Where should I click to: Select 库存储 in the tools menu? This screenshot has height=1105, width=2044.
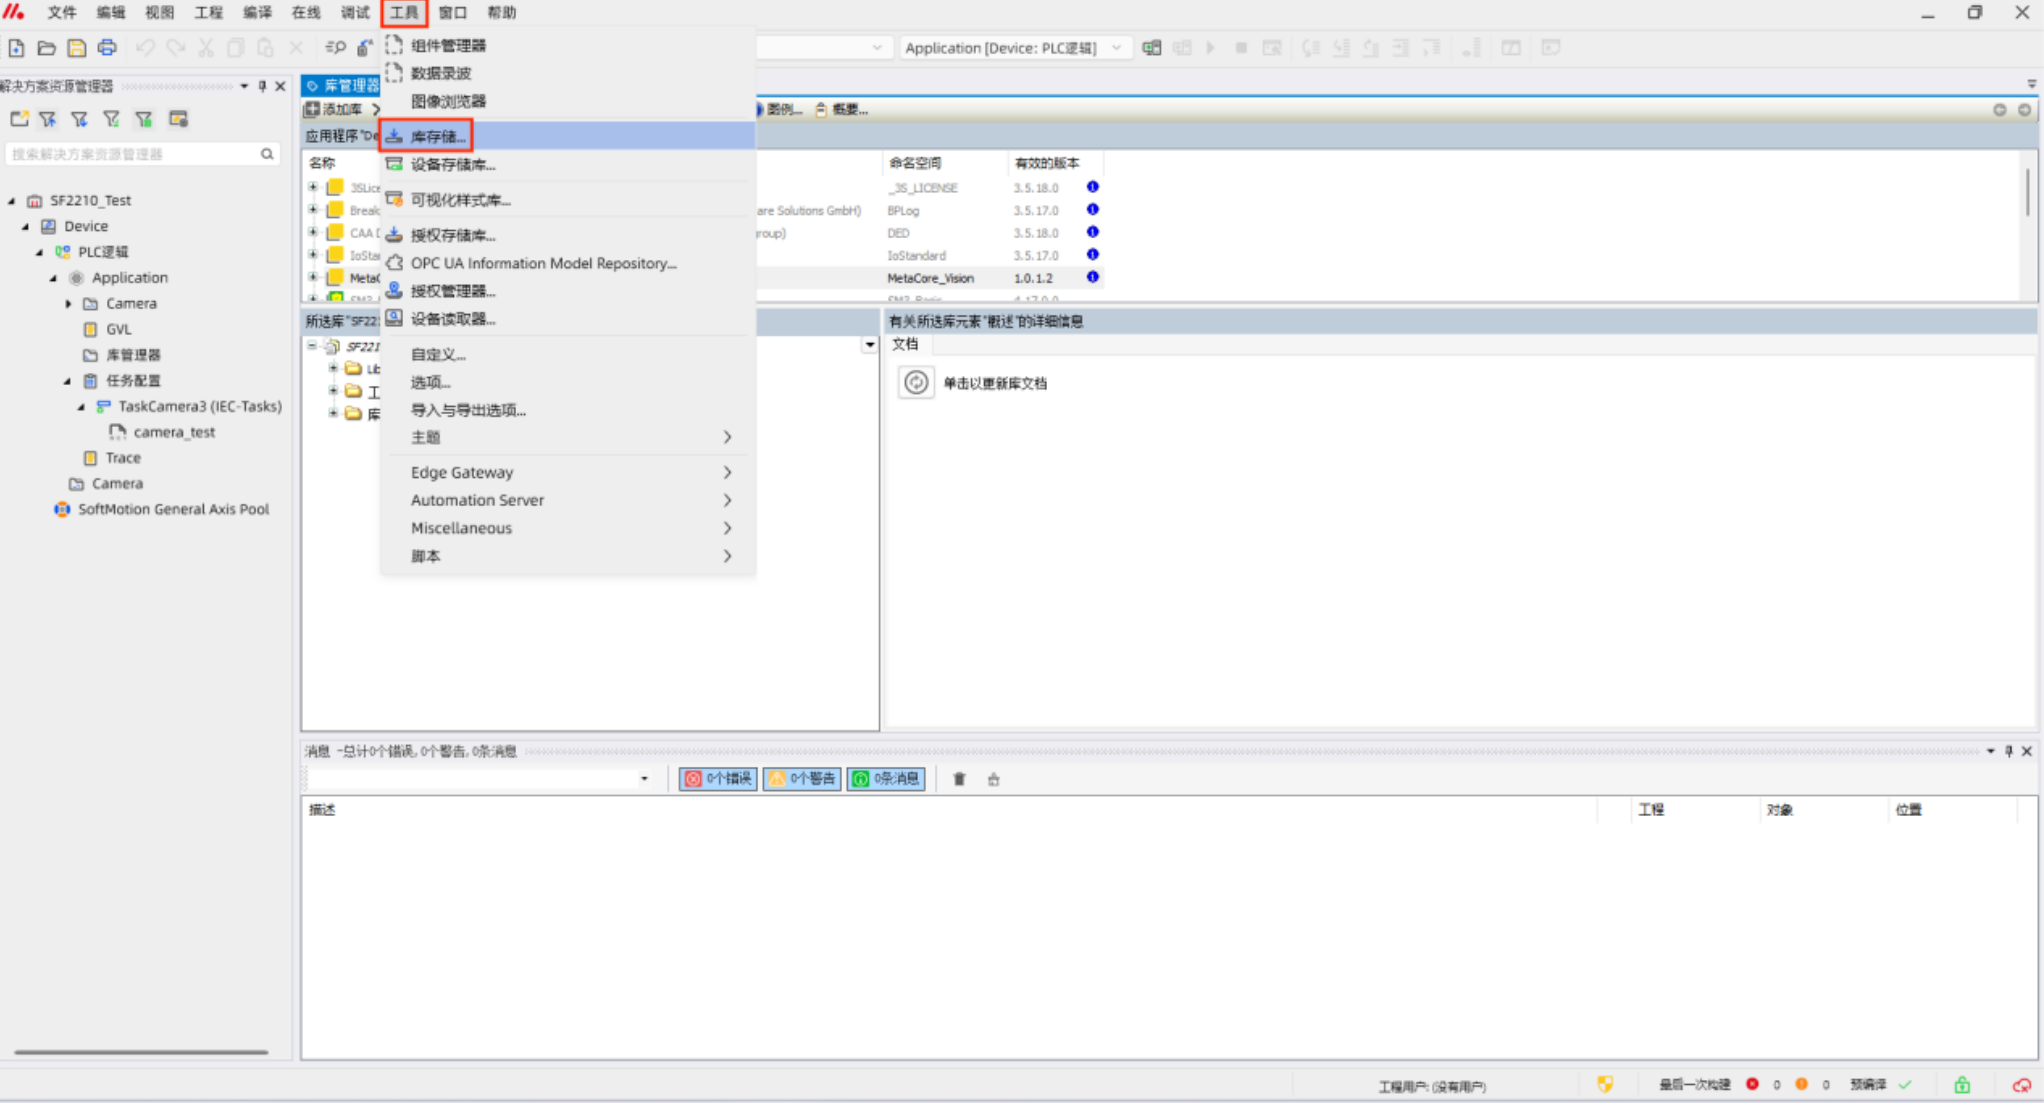click(x=438, y=137)
